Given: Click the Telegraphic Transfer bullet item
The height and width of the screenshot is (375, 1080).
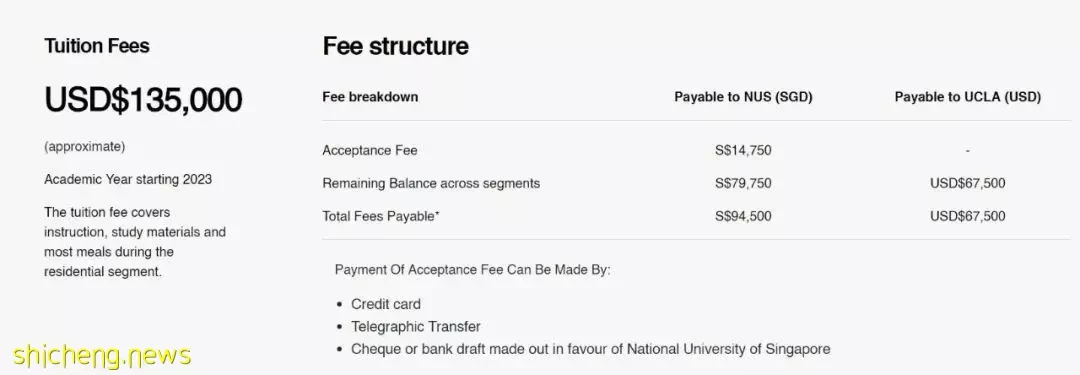Looking at the screenshot, I should pos(416,327).
